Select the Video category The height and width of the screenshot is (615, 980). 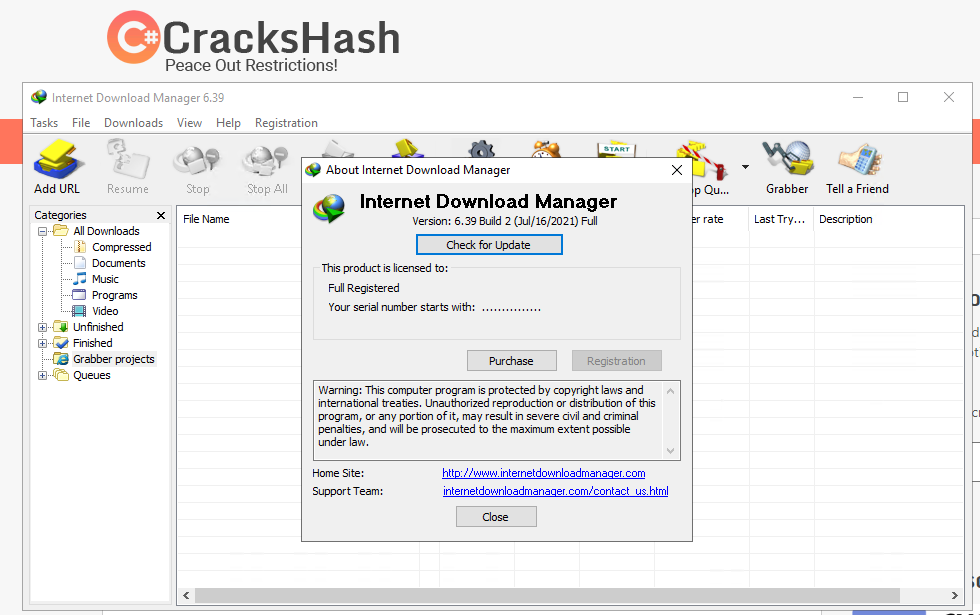[x=104, y=311]
